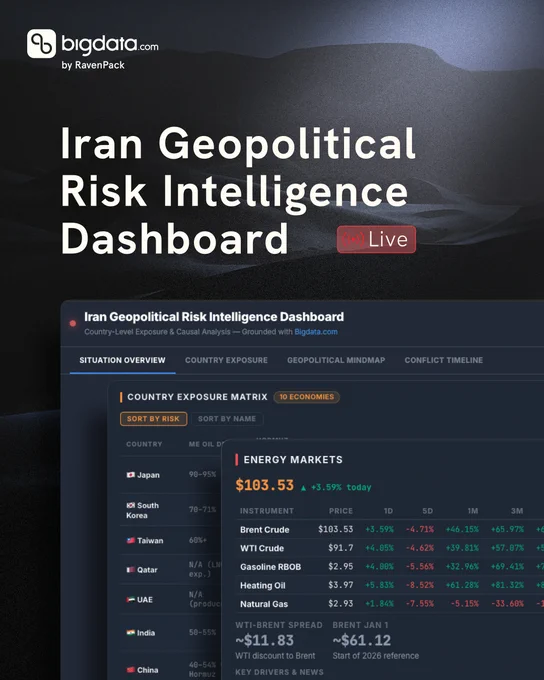Click the Energy Markets panel heading

pyautogui.click(x=293, y=460)
